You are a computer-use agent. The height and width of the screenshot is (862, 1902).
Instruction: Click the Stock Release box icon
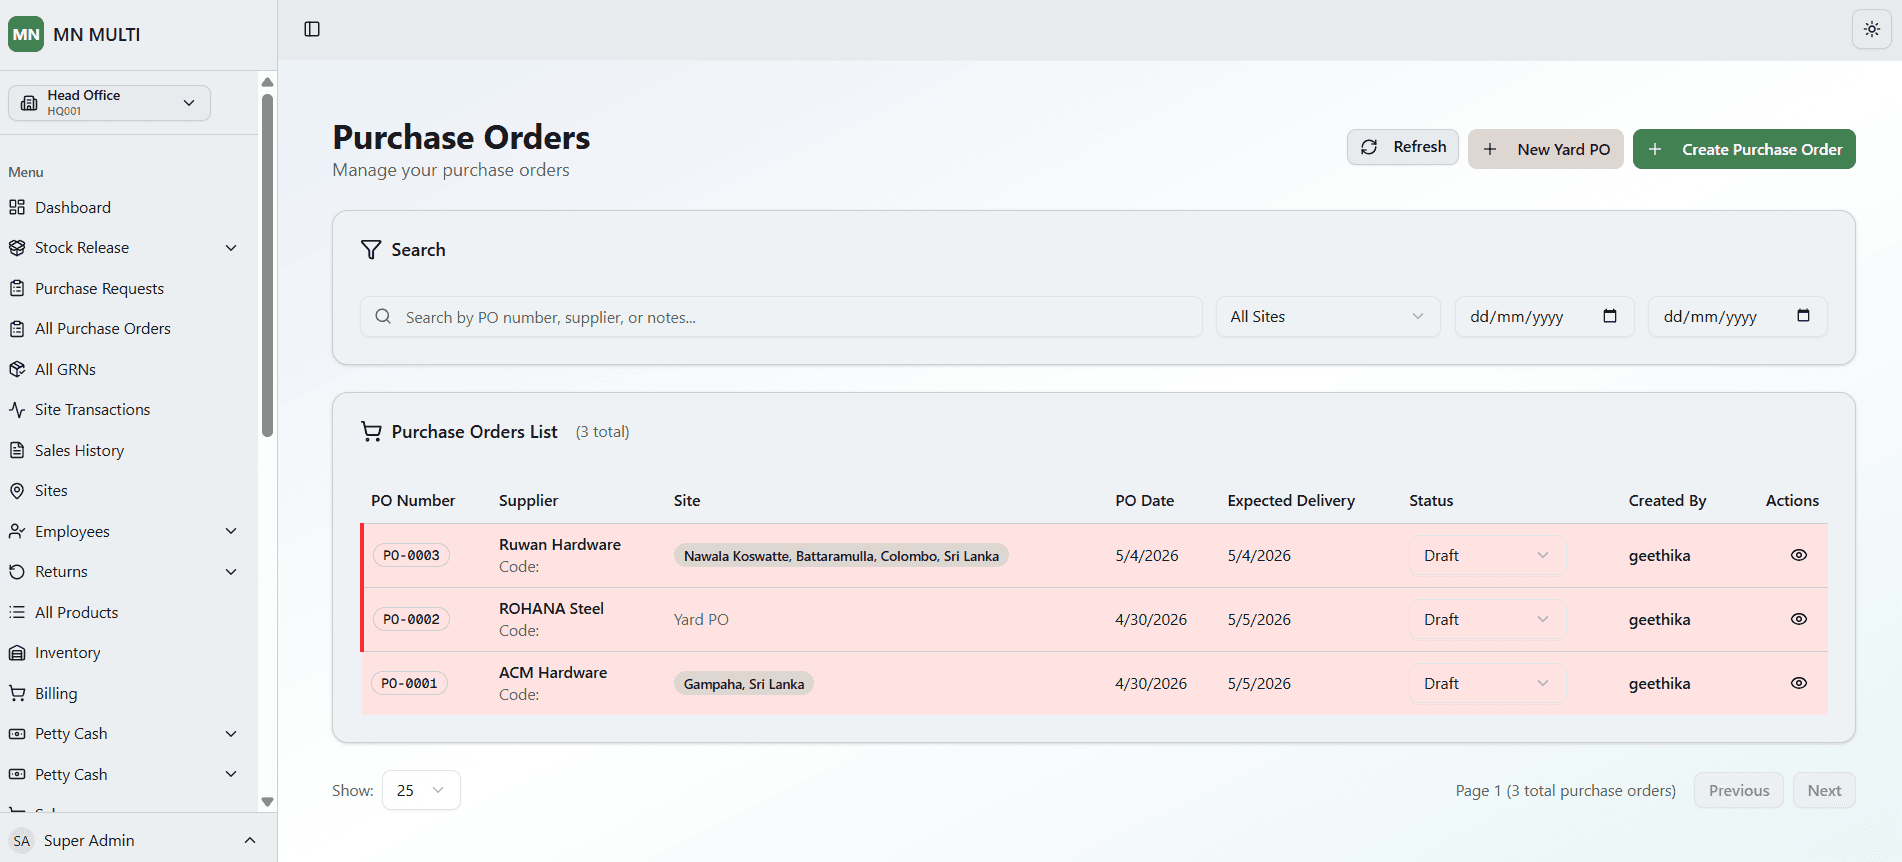tap(17, 248)
